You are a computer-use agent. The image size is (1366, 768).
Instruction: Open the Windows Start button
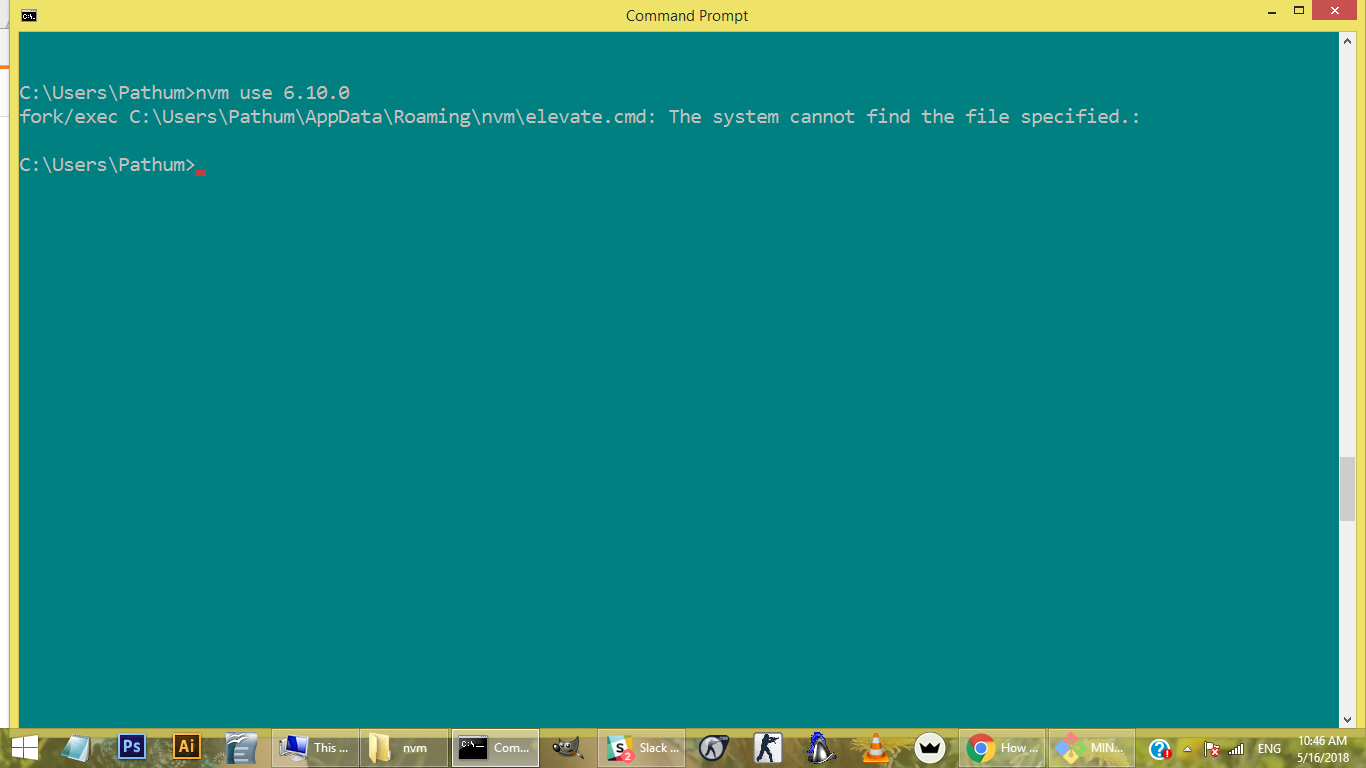(25, 748)
